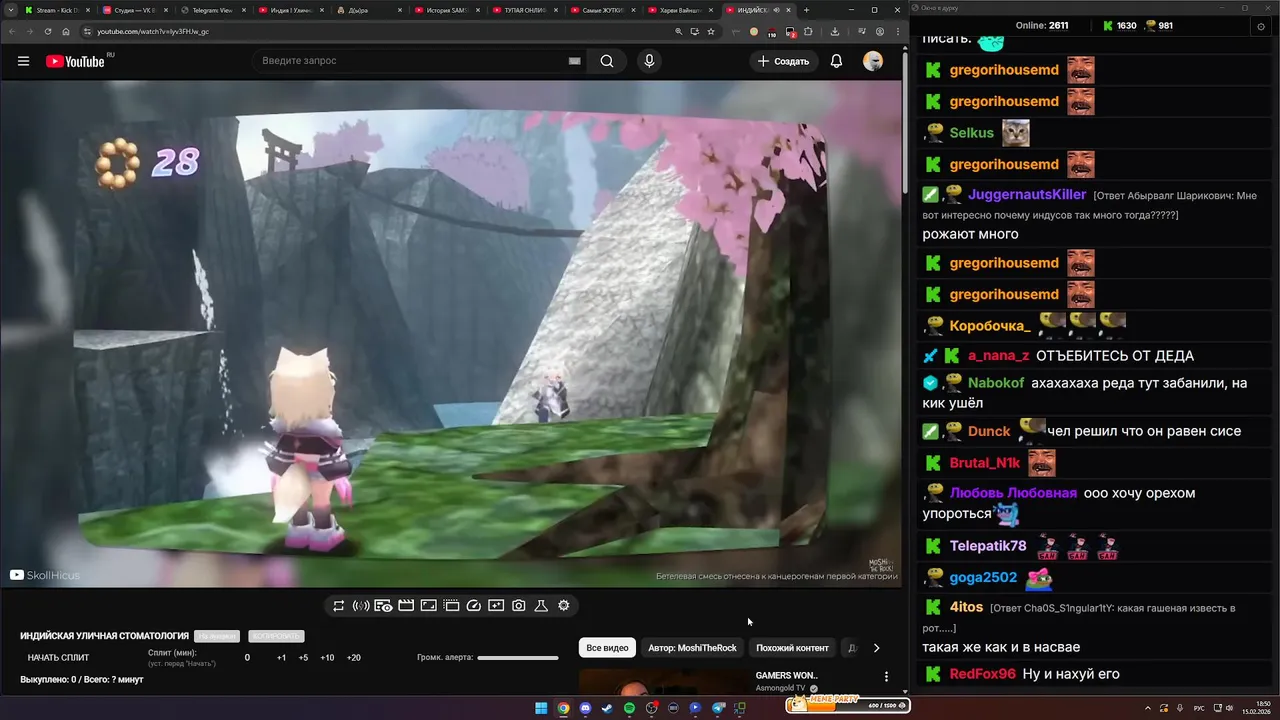
Task: Select the Автор: MoshiTheRock chip
Action: 692,648
